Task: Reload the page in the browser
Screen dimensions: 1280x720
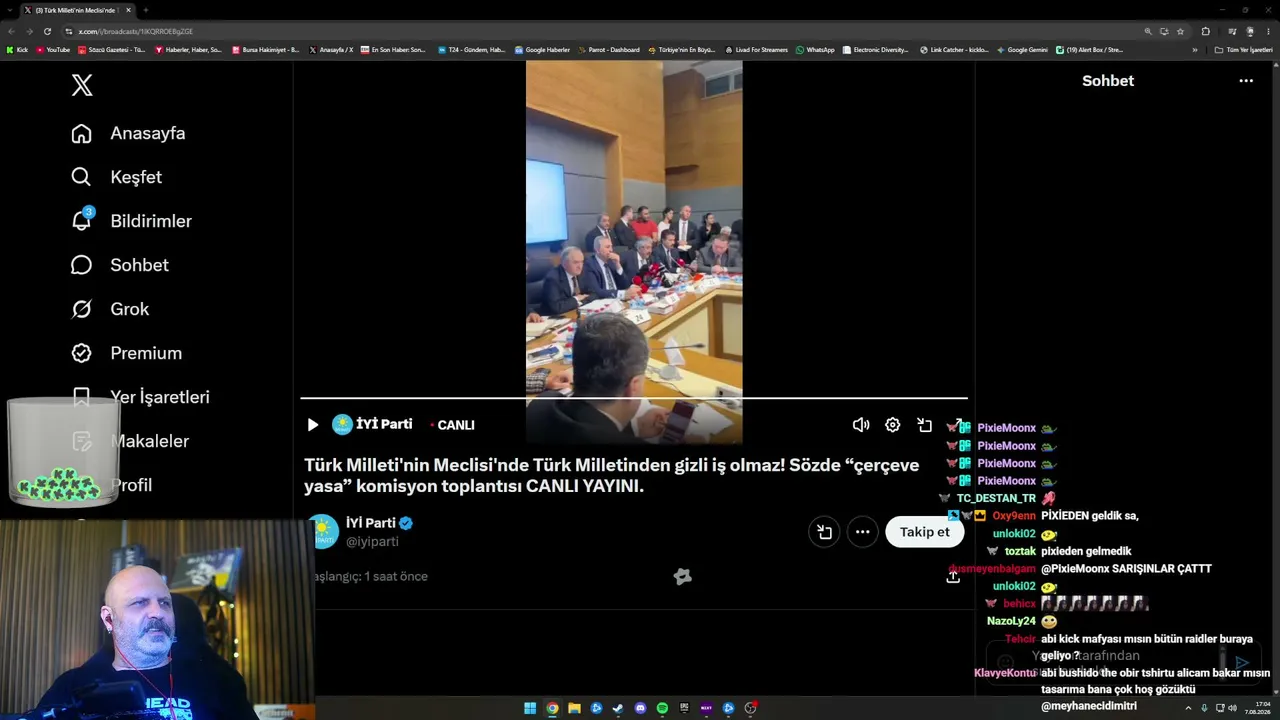Action: 47,31
